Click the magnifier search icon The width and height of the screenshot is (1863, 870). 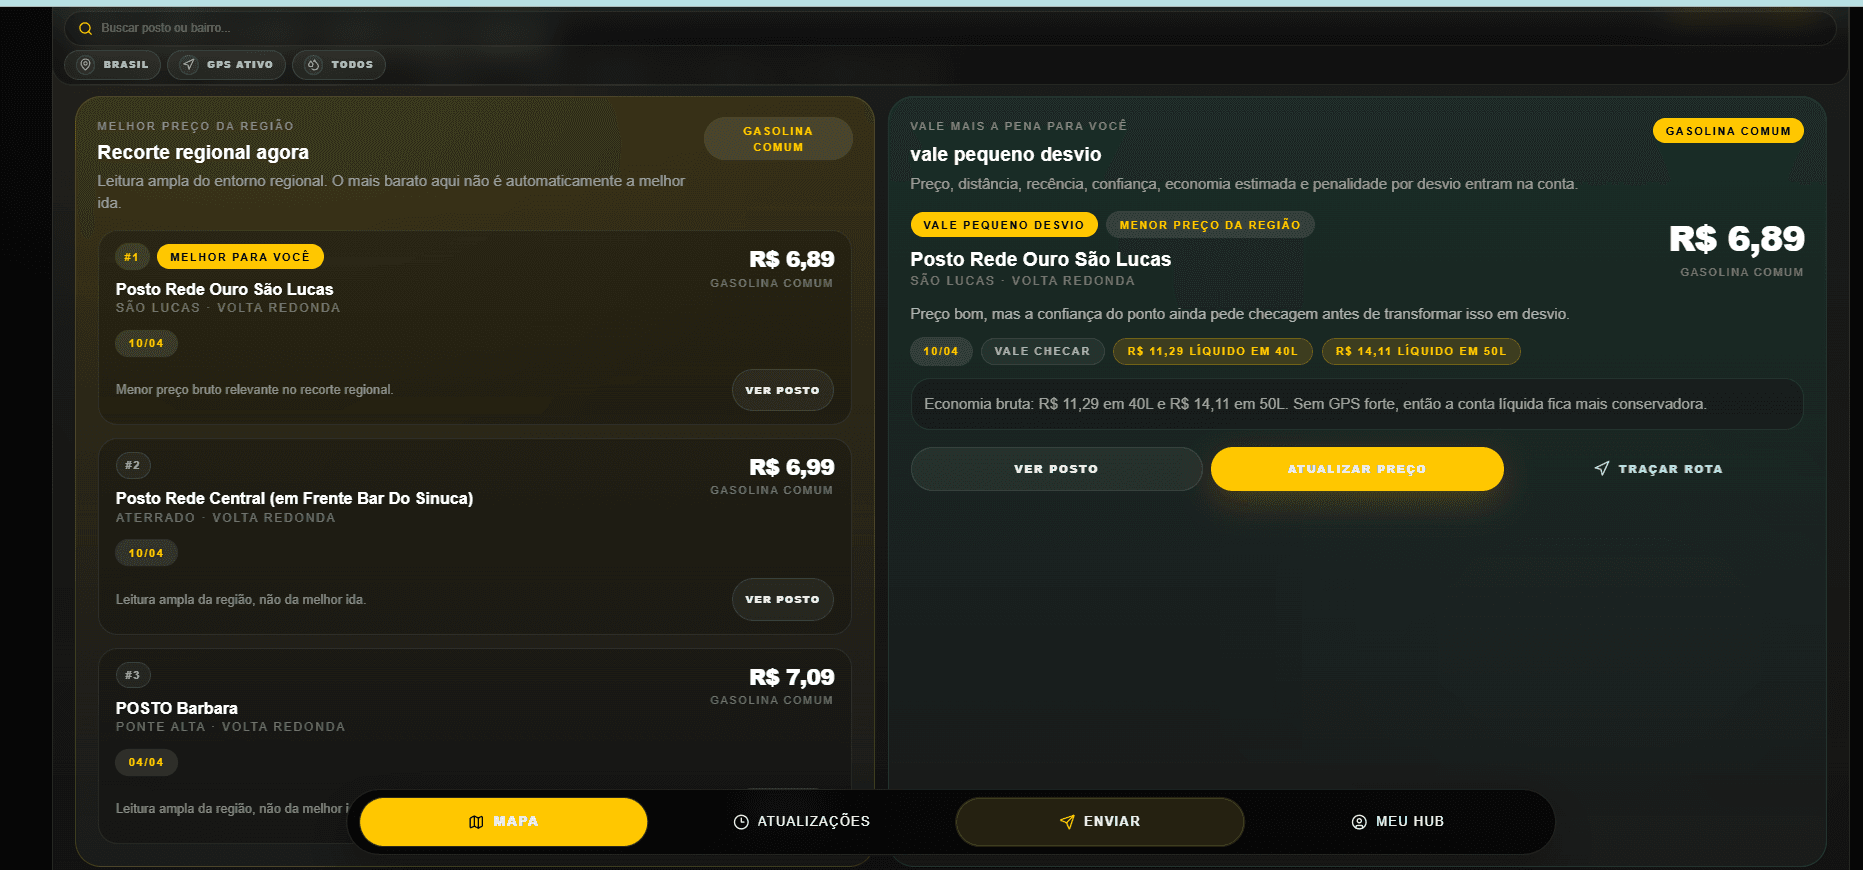[x=85, y=29]
